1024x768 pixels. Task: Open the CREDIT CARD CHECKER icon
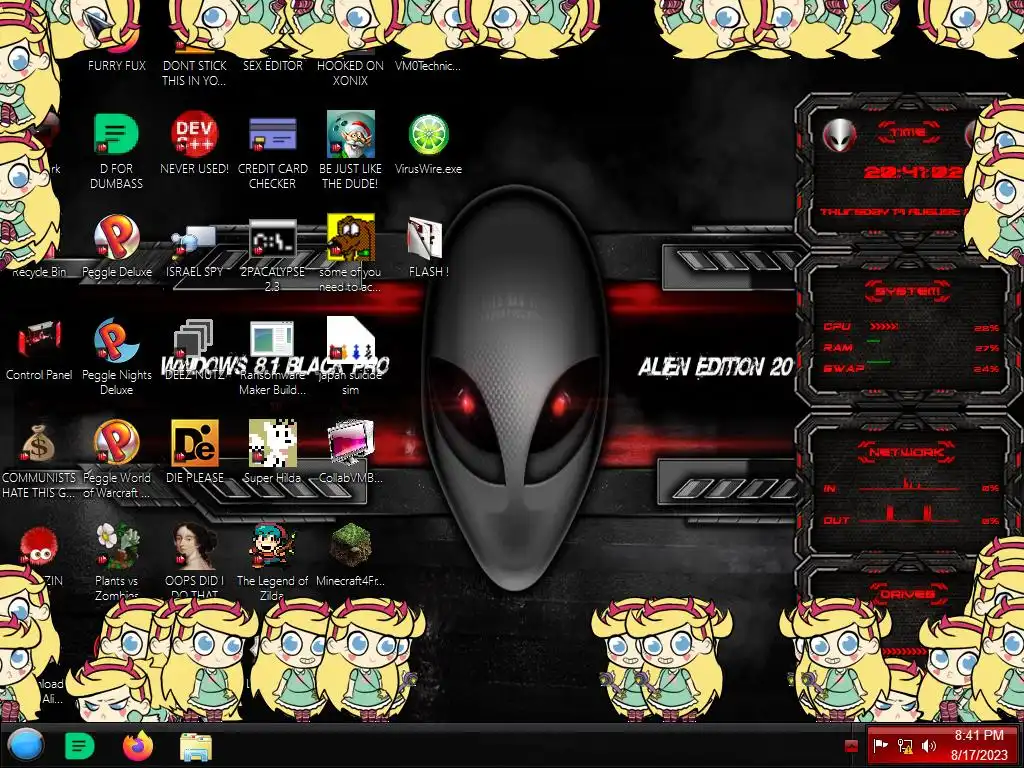[x=272, y=135]
